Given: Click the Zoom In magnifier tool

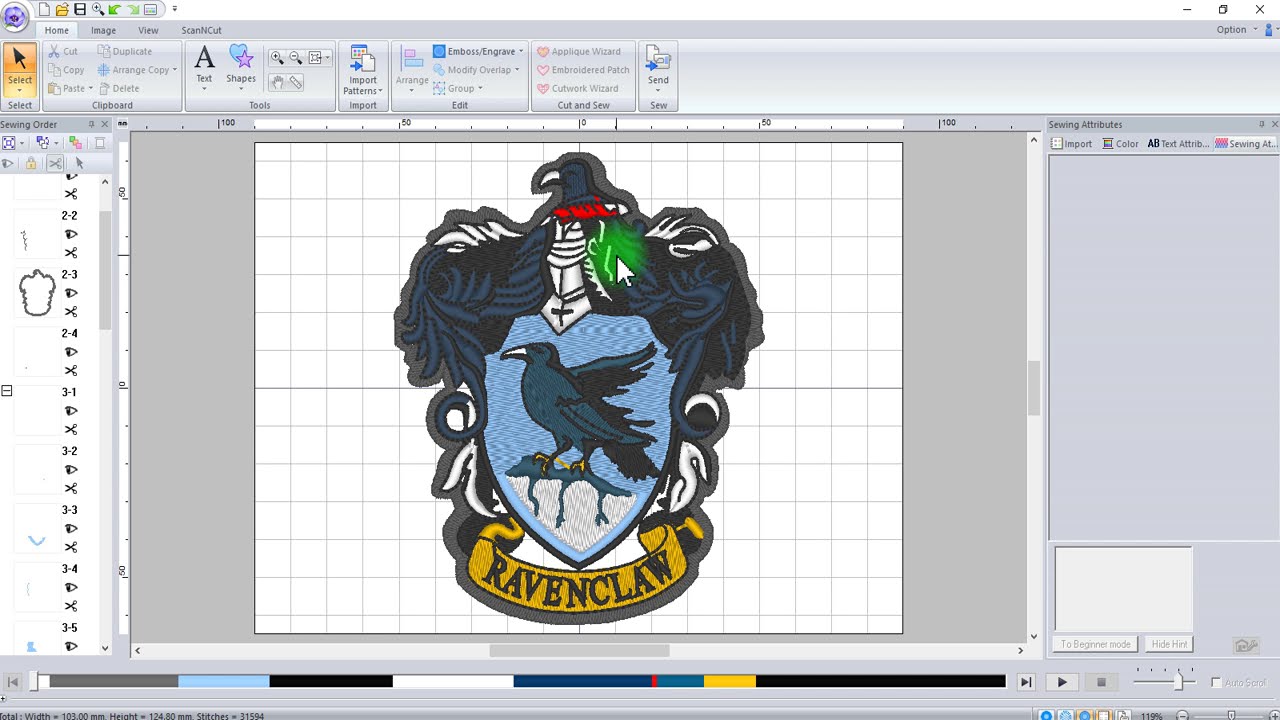Looking at the screenshot, I should click(x=276, y=58).
